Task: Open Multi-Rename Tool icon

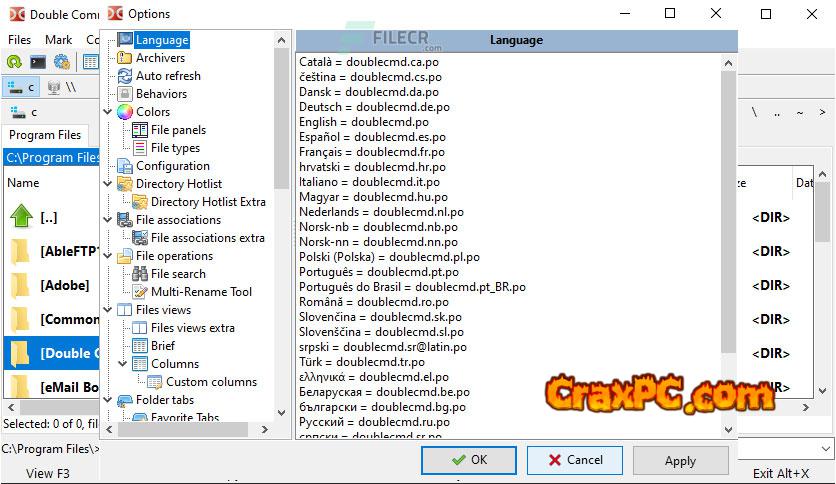Action: point(140,292)
